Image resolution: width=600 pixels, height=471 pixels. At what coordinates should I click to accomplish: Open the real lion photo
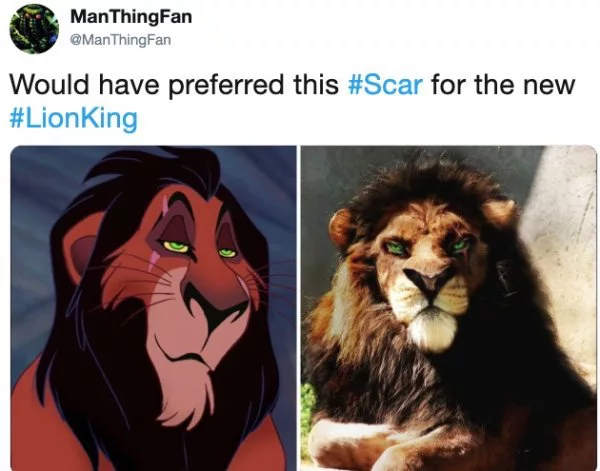(449, 308)
